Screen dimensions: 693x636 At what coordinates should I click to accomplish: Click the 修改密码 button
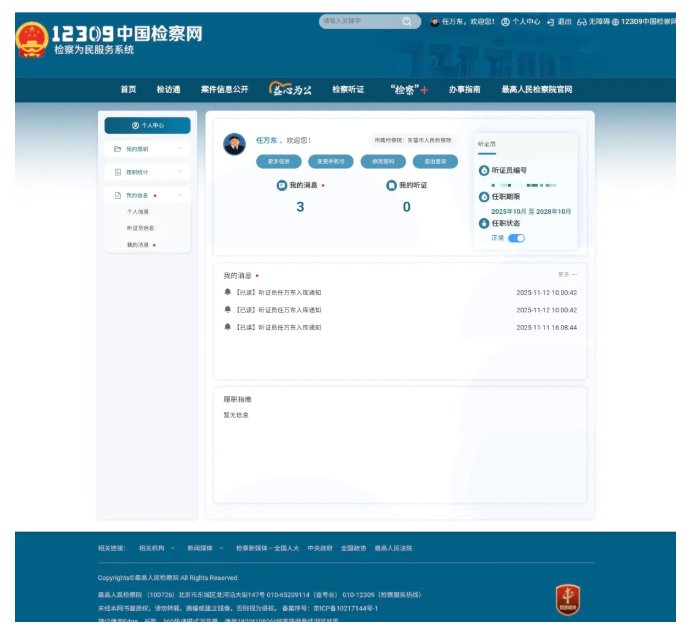384,161
